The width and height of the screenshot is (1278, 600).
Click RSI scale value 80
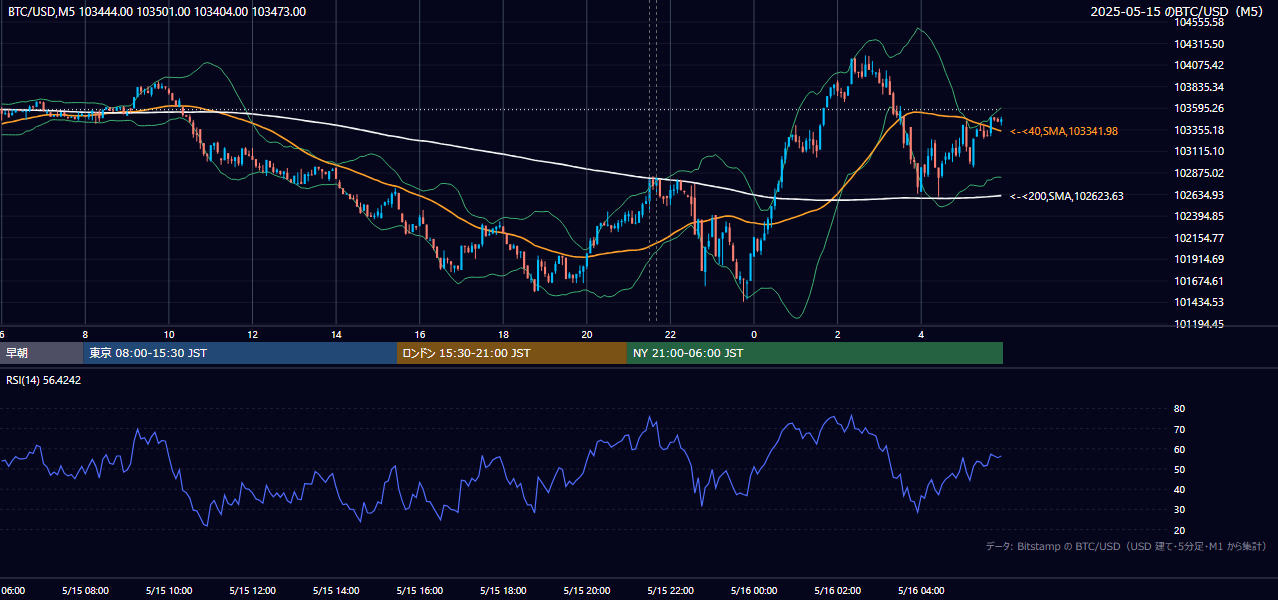point(1180,409)
